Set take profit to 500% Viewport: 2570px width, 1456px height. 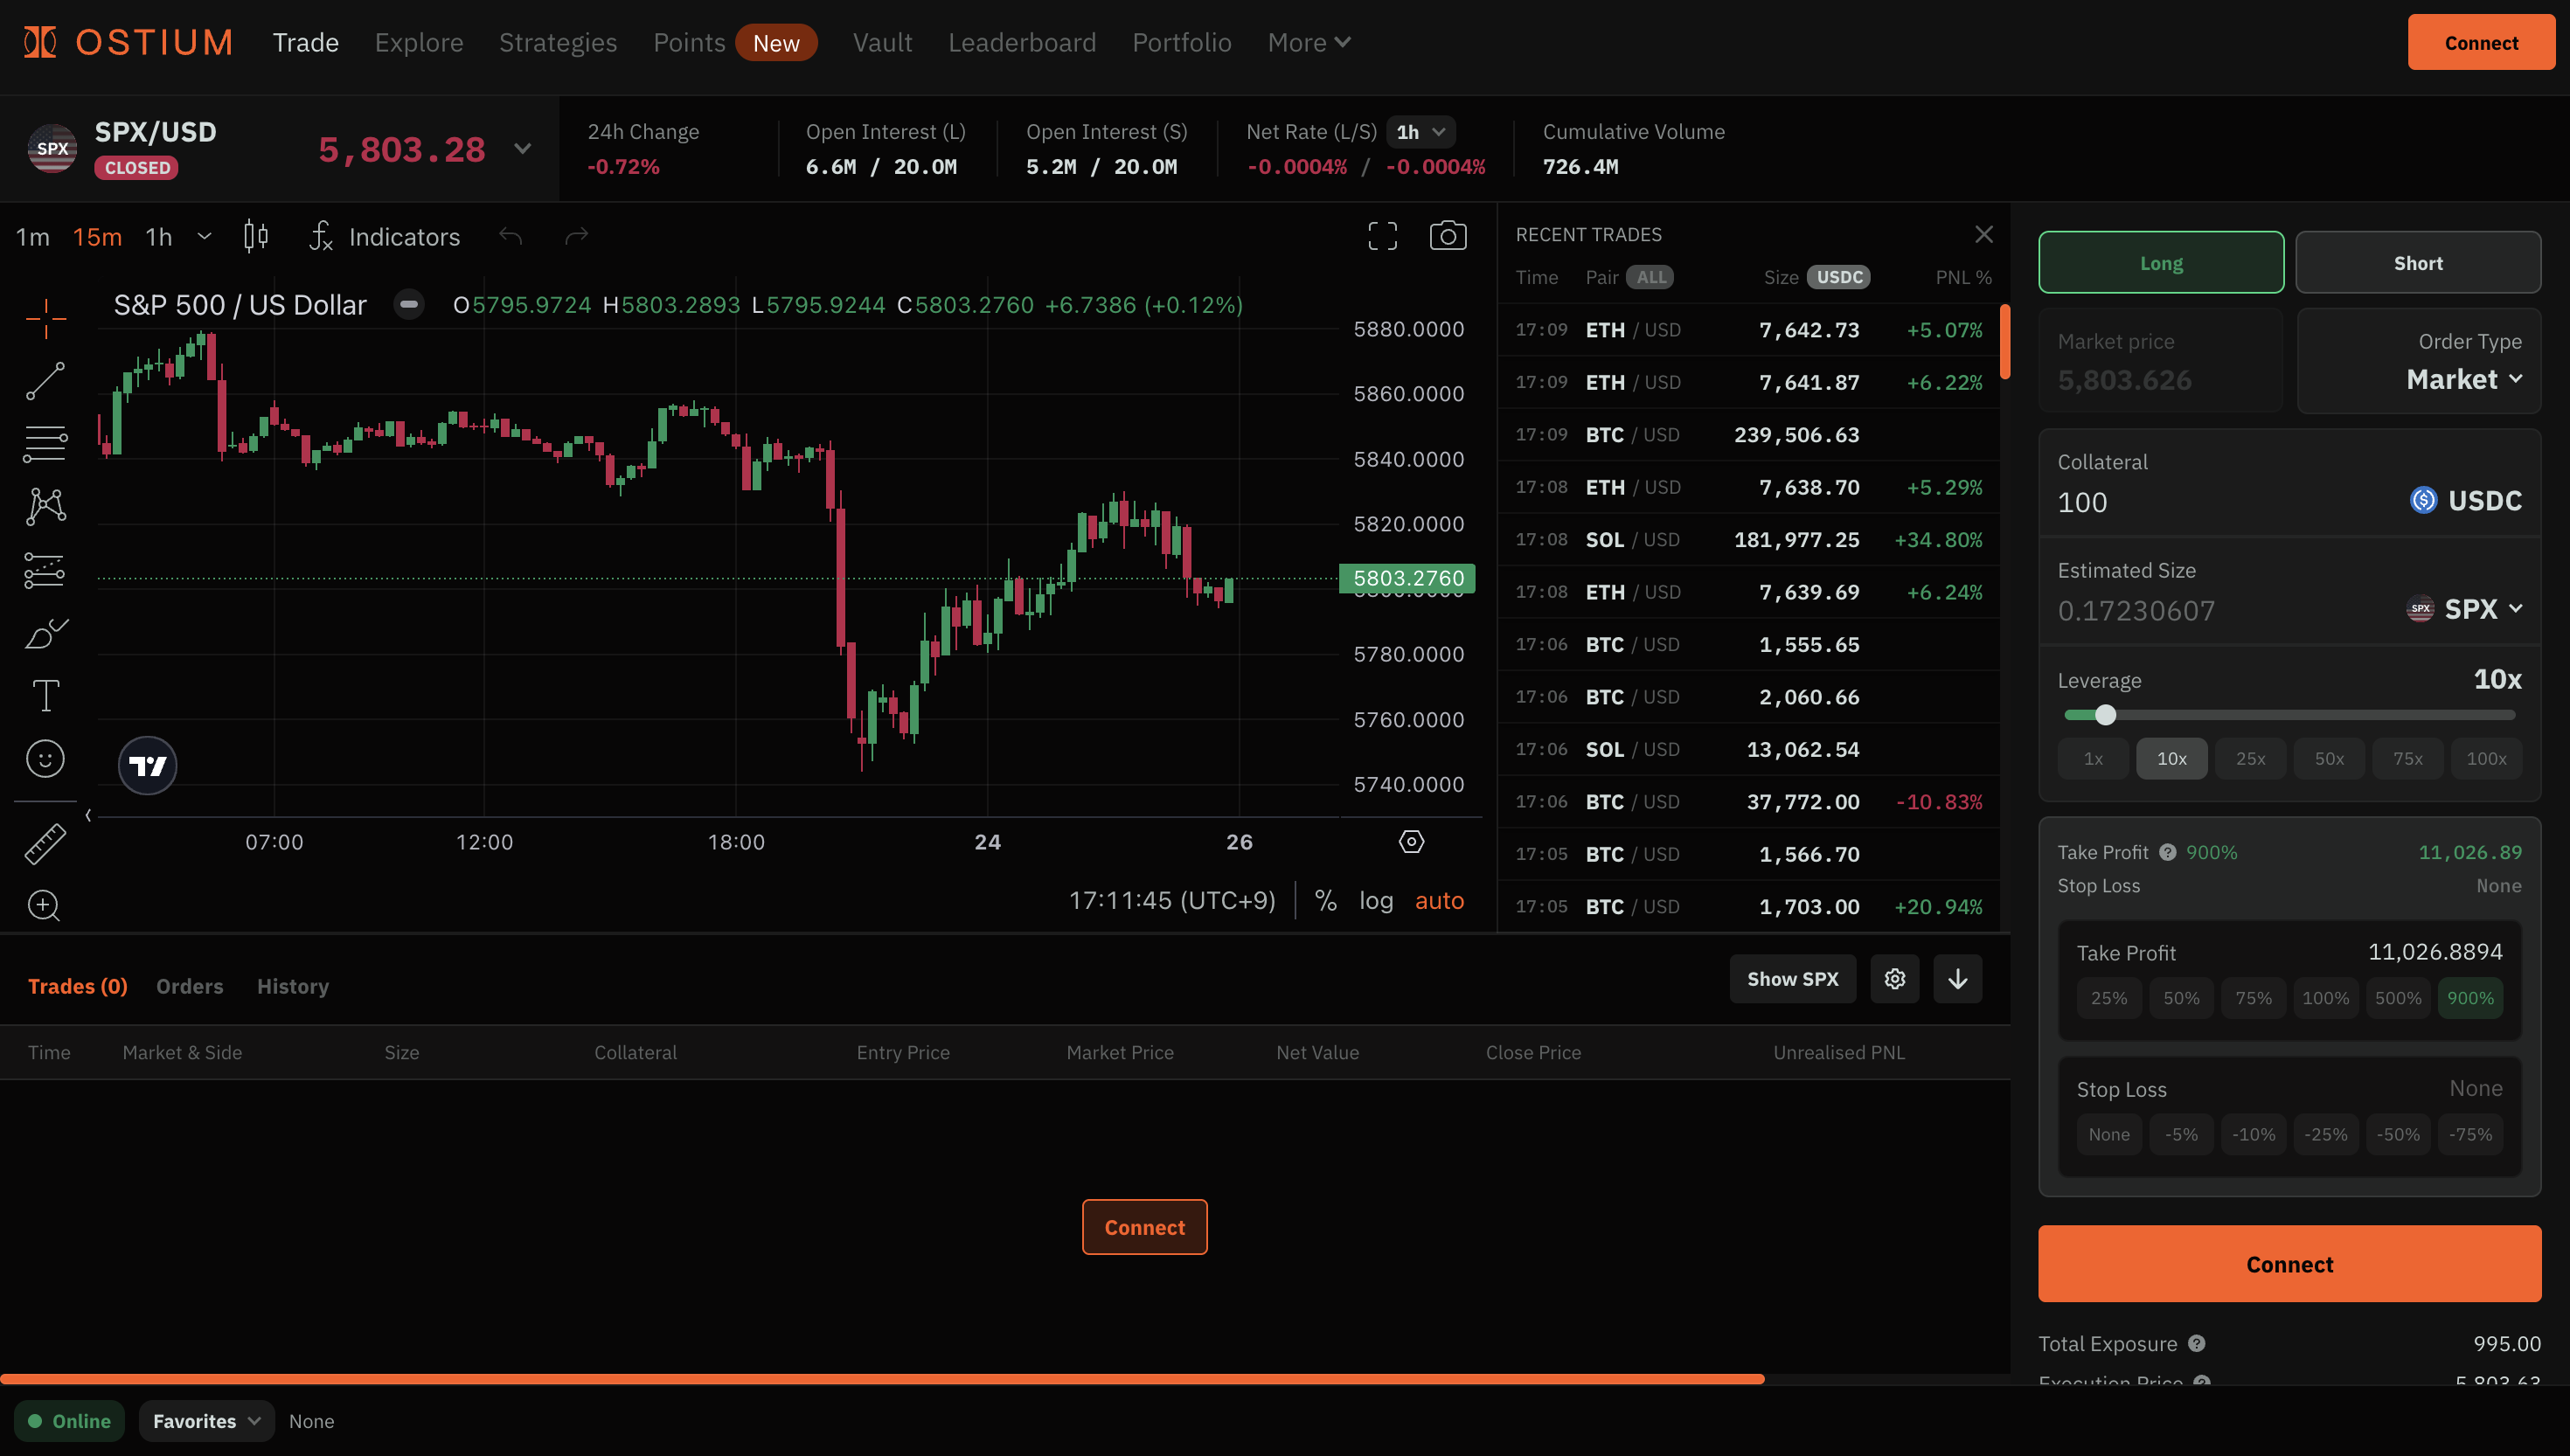[x=2397, y=998]
